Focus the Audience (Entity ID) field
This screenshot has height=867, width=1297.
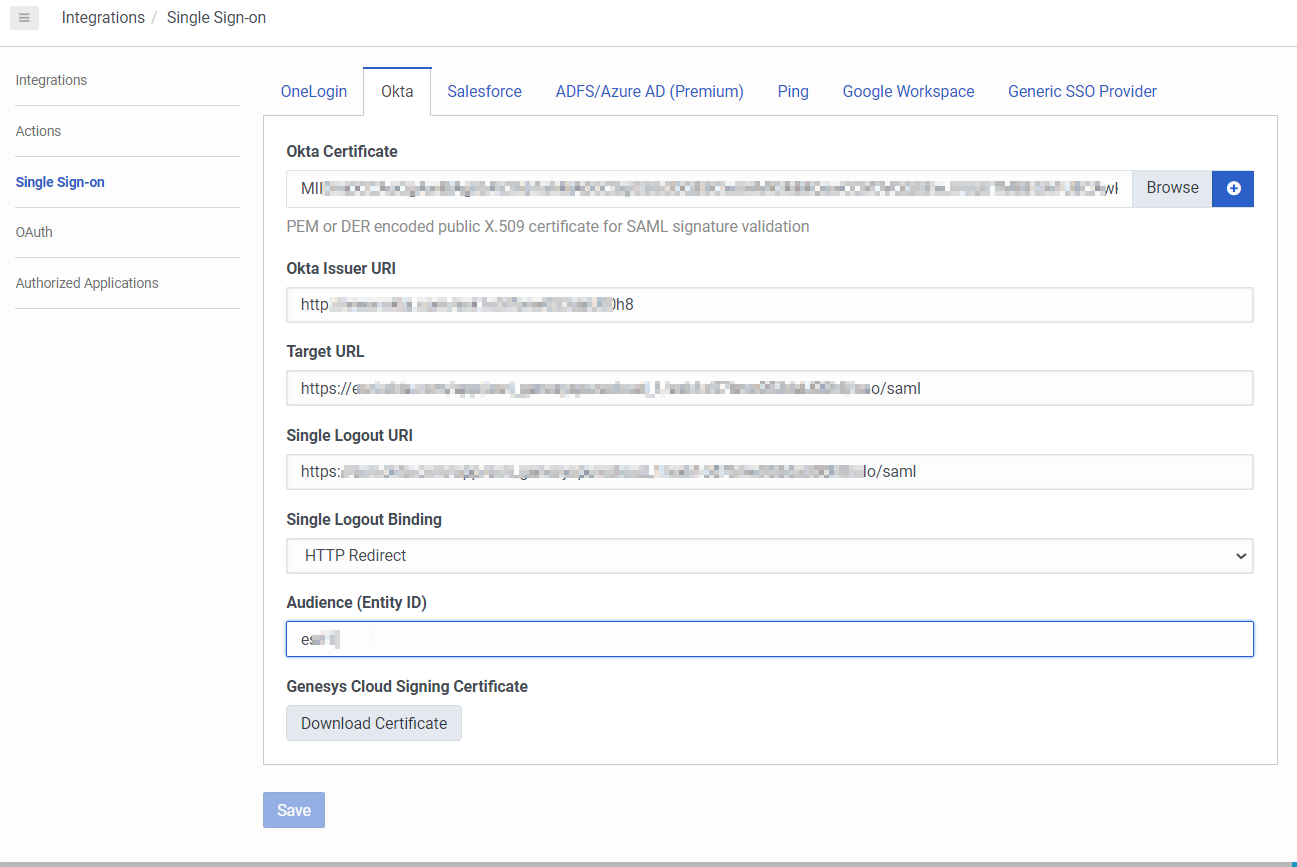coord(769,639)
